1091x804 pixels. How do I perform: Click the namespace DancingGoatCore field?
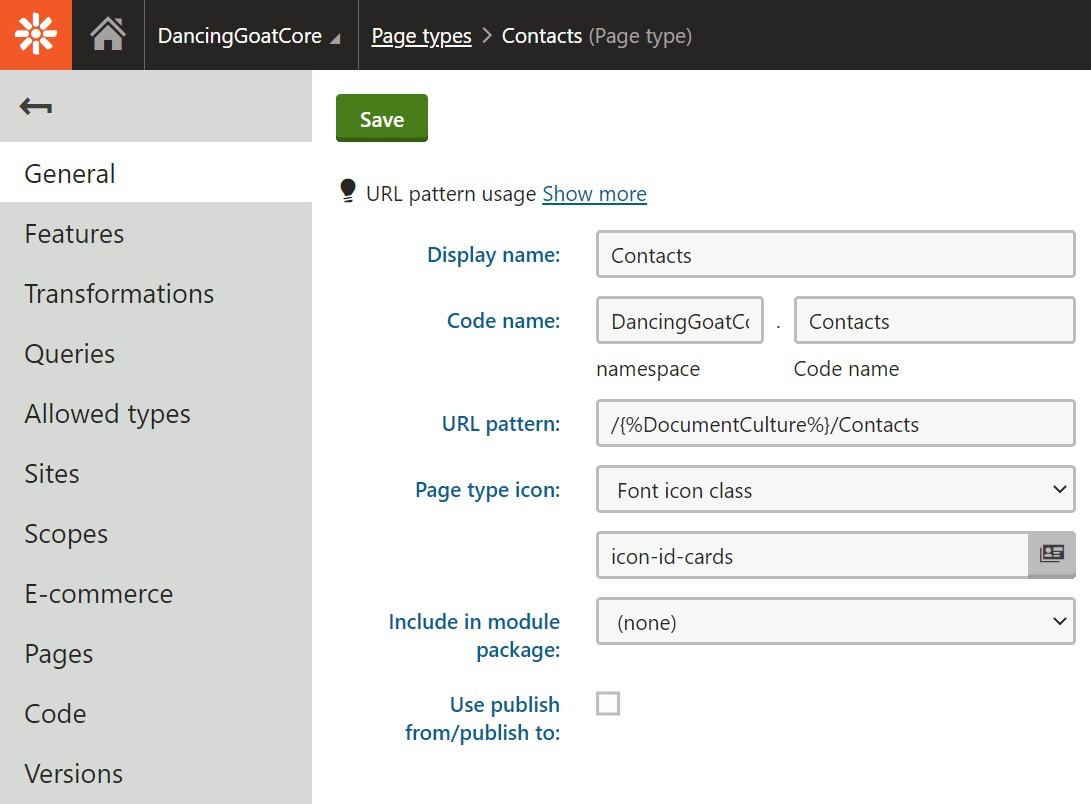point(680,321)
